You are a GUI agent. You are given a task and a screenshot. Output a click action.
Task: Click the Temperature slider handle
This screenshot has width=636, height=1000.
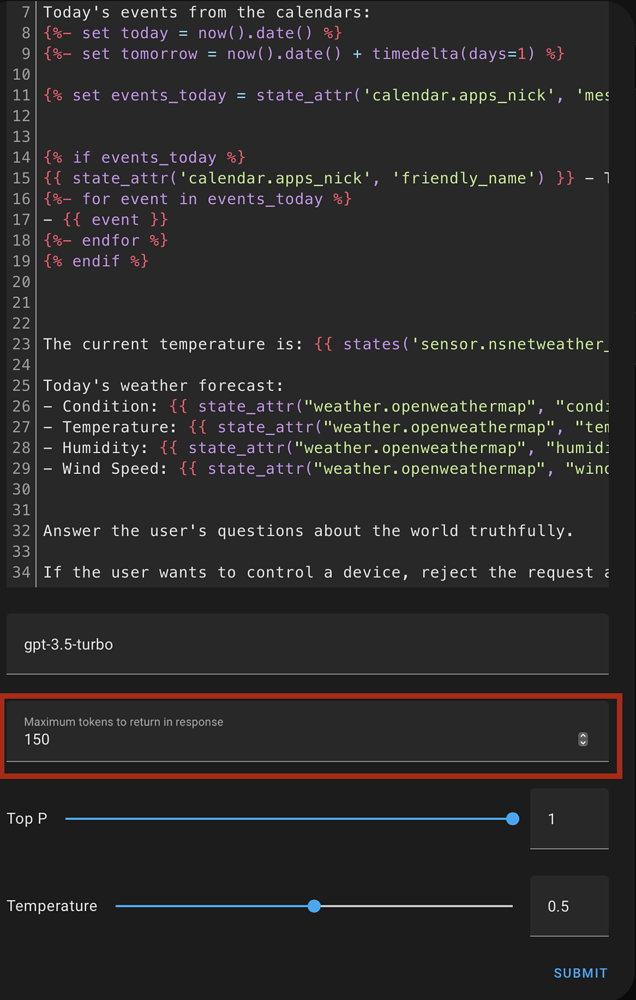[314, 906]
